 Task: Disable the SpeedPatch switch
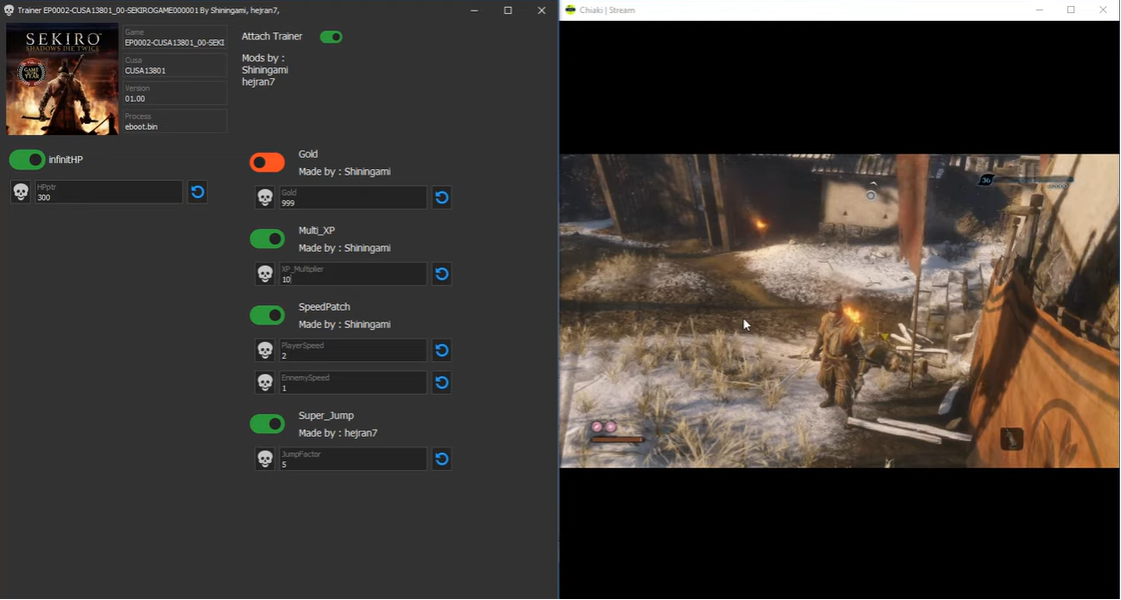267,315
